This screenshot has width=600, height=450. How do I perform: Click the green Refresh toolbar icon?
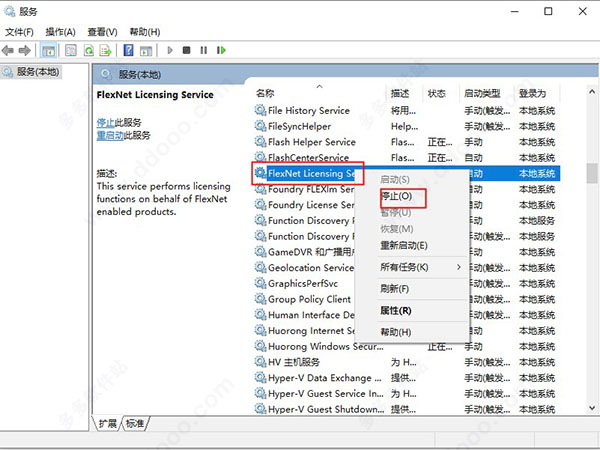pyautogui.click(x=89, y=50)
